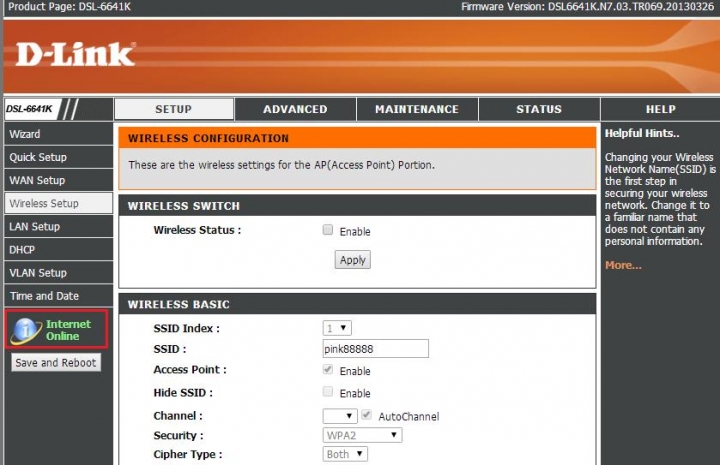Open the Cipher Type dropdown
This screenshot has height=465, width=720.
coord(345,454)
